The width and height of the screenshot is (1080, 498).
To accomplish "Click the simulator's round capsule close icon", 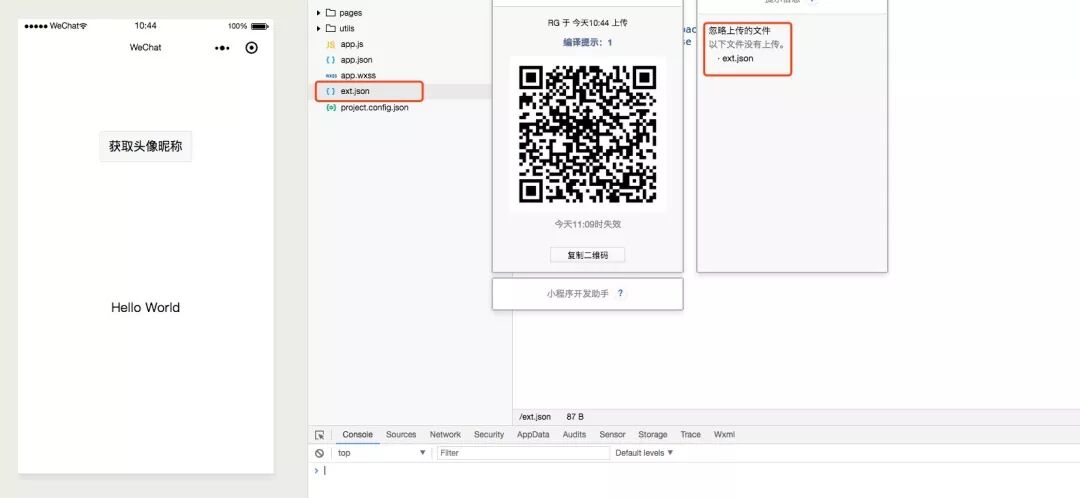I will tap(251, 48).
